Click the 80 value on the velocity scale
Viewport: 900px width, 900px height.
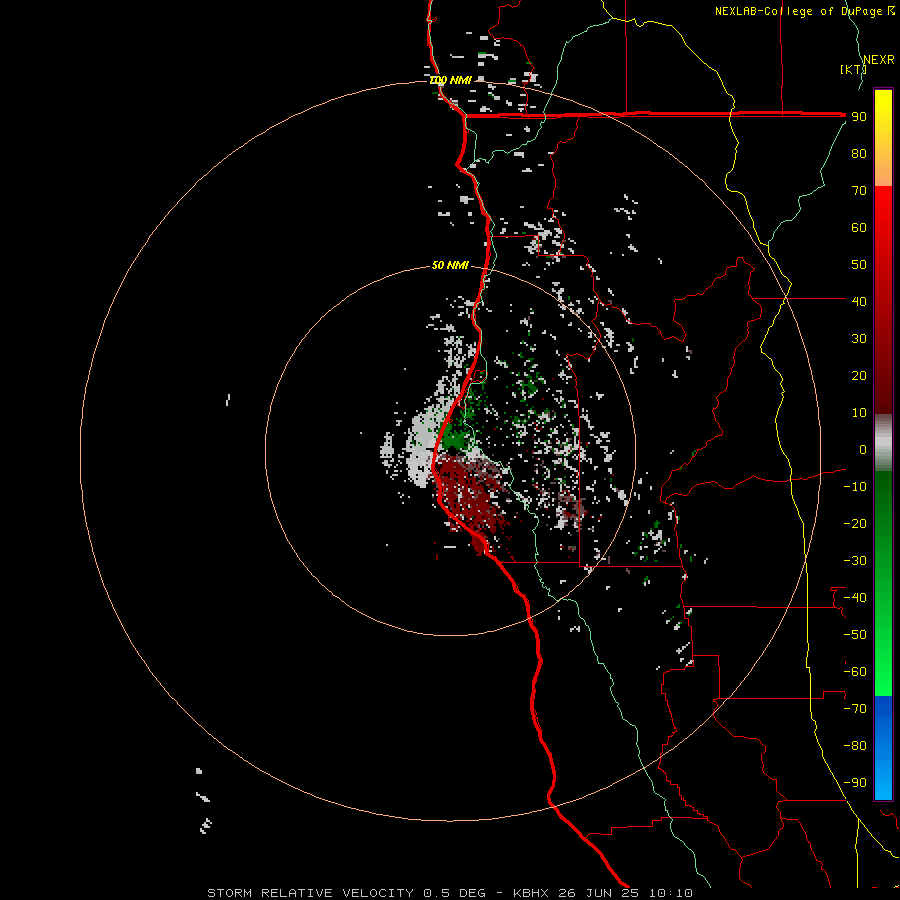tap(859, 153)
